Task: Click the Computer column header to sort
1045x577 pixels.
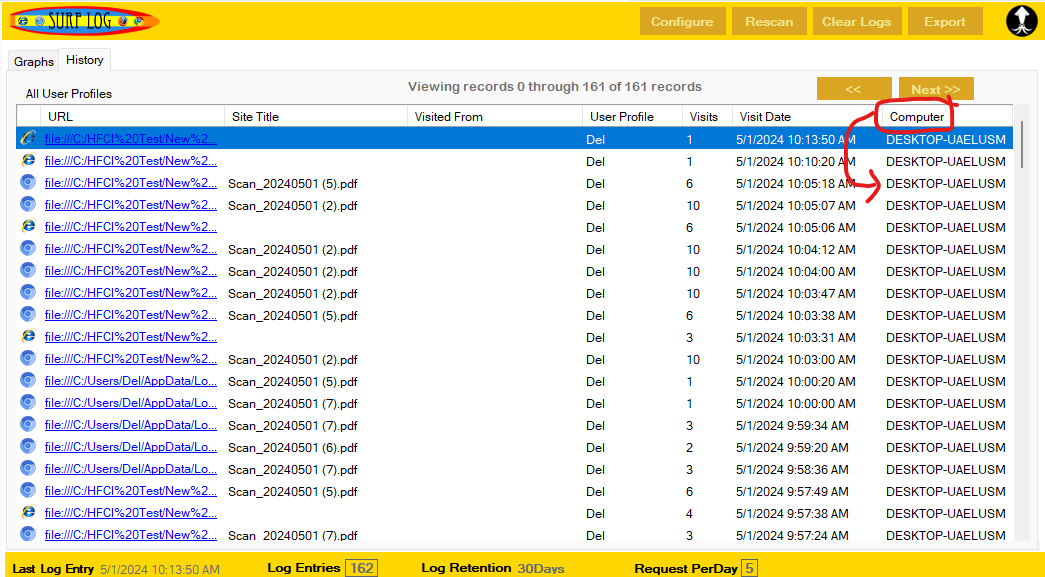Action: 913,116
